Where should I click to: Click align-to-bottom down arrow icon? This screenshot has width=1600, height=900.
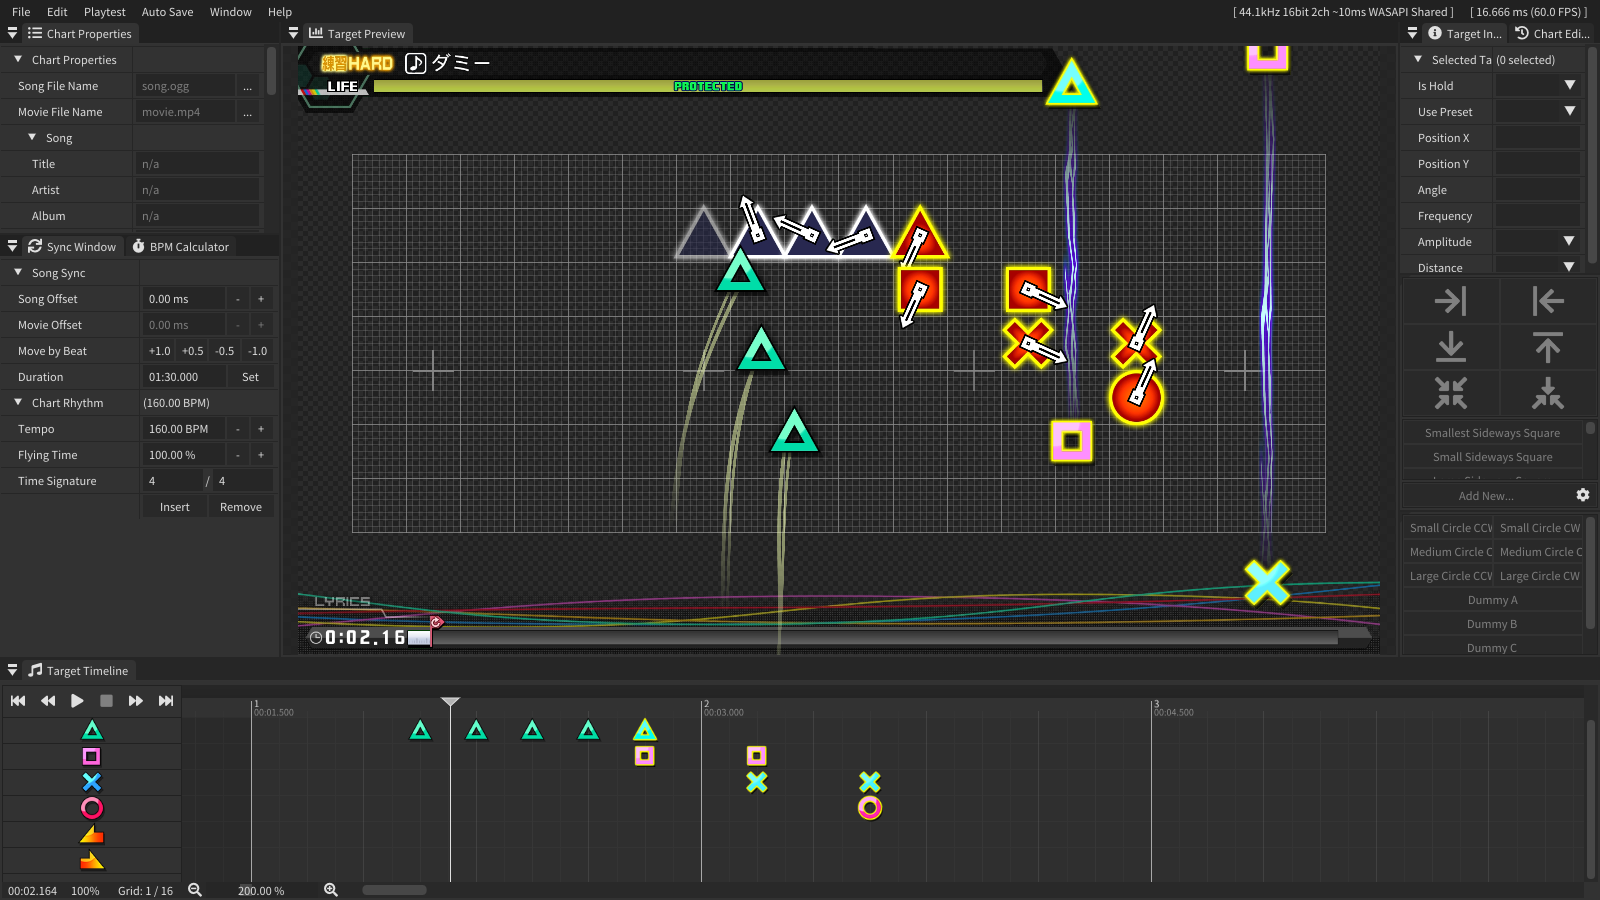tap(1451, 347)
